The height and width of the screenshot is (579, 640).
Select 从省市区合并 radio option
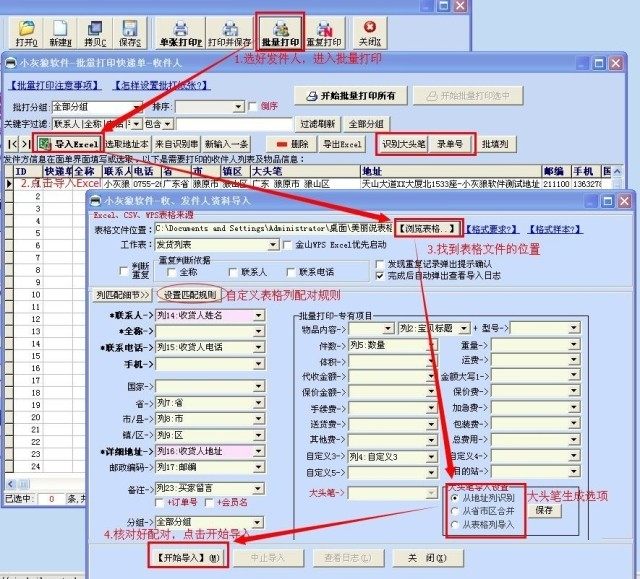pos(455,511)
